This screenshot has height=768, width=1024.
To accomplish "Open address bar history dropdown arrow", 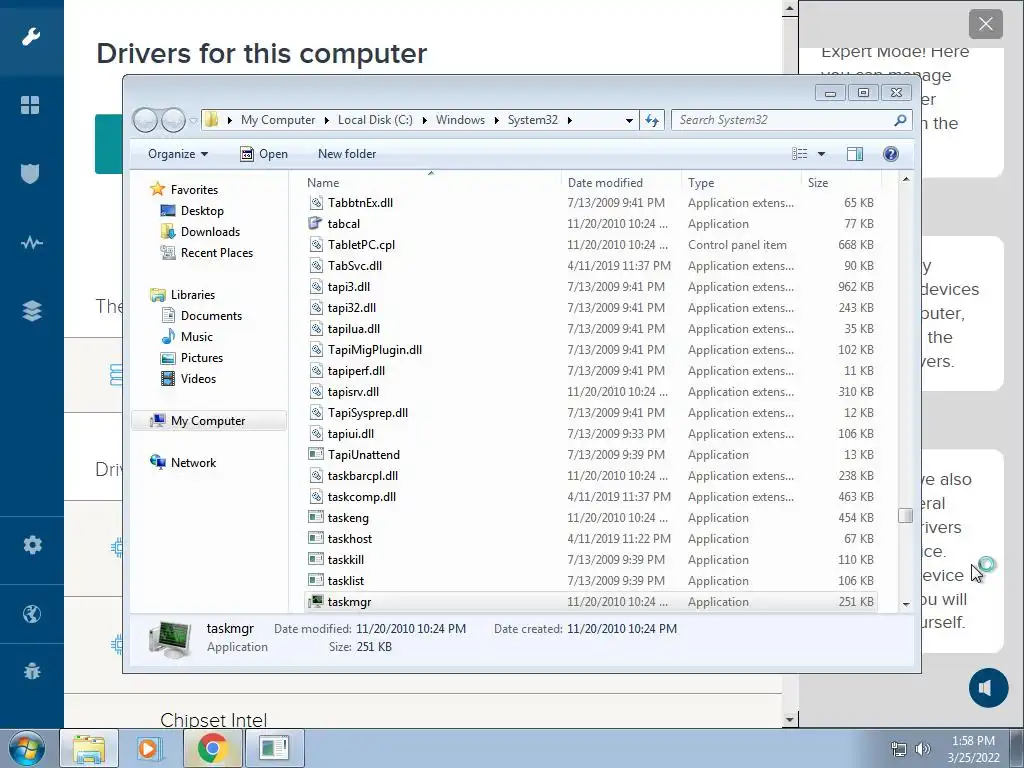I will (629, 120).
